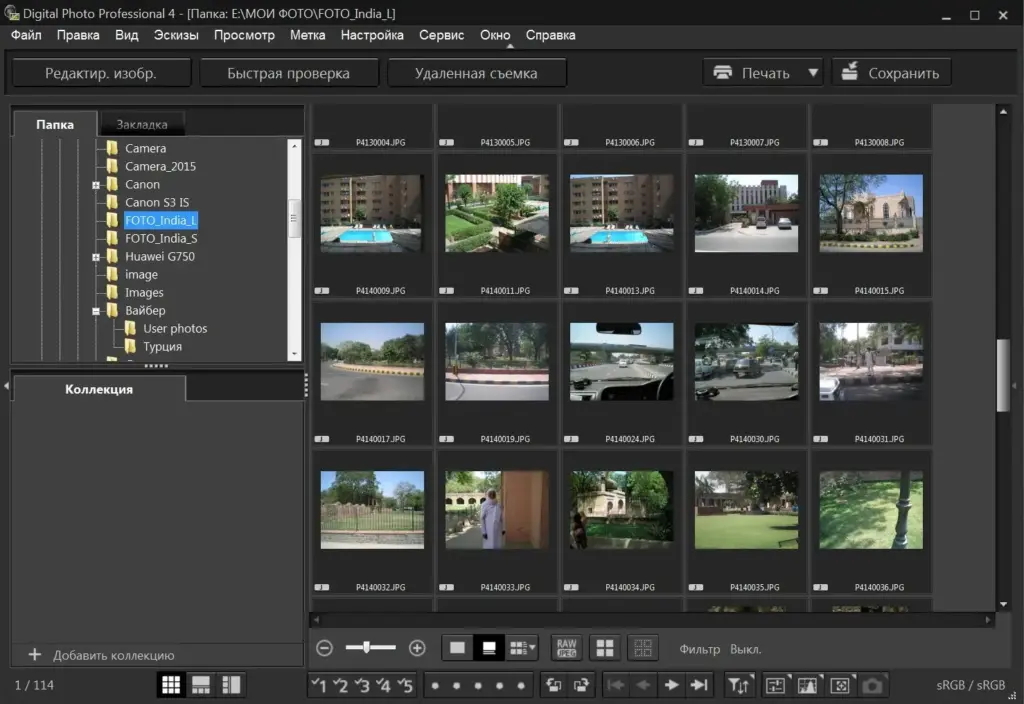Select thumbnail with info view mode

(488, 648)
